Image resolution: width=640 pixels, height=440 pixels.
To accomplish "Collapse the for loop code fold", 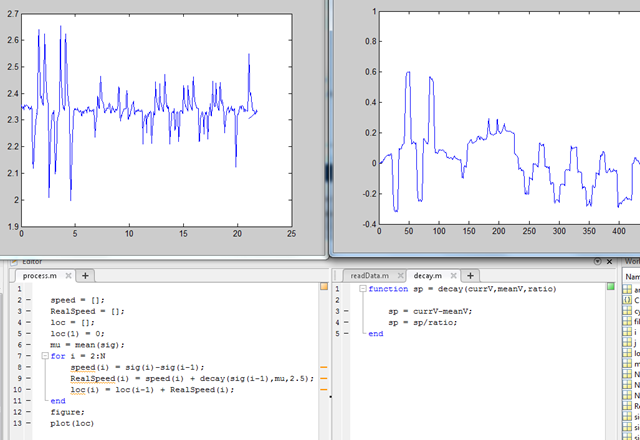I will [x=45, y=356].
